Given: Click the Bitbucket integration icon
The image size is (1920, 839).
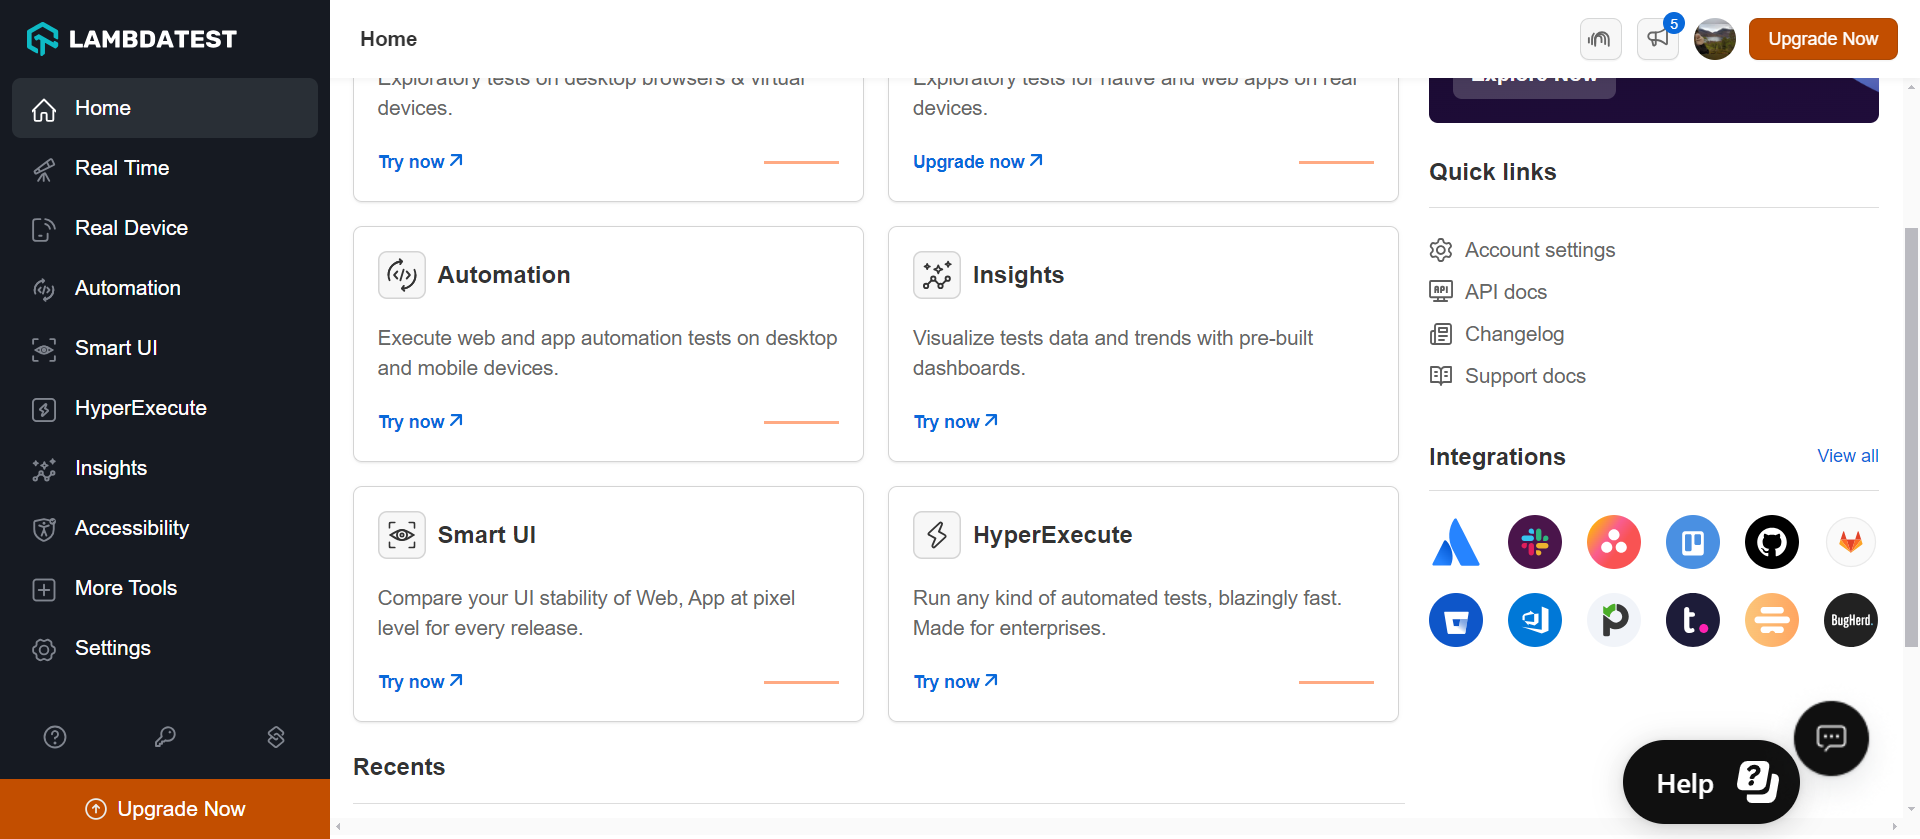Looking at the screenshot, I should [x=1455, y=620].
